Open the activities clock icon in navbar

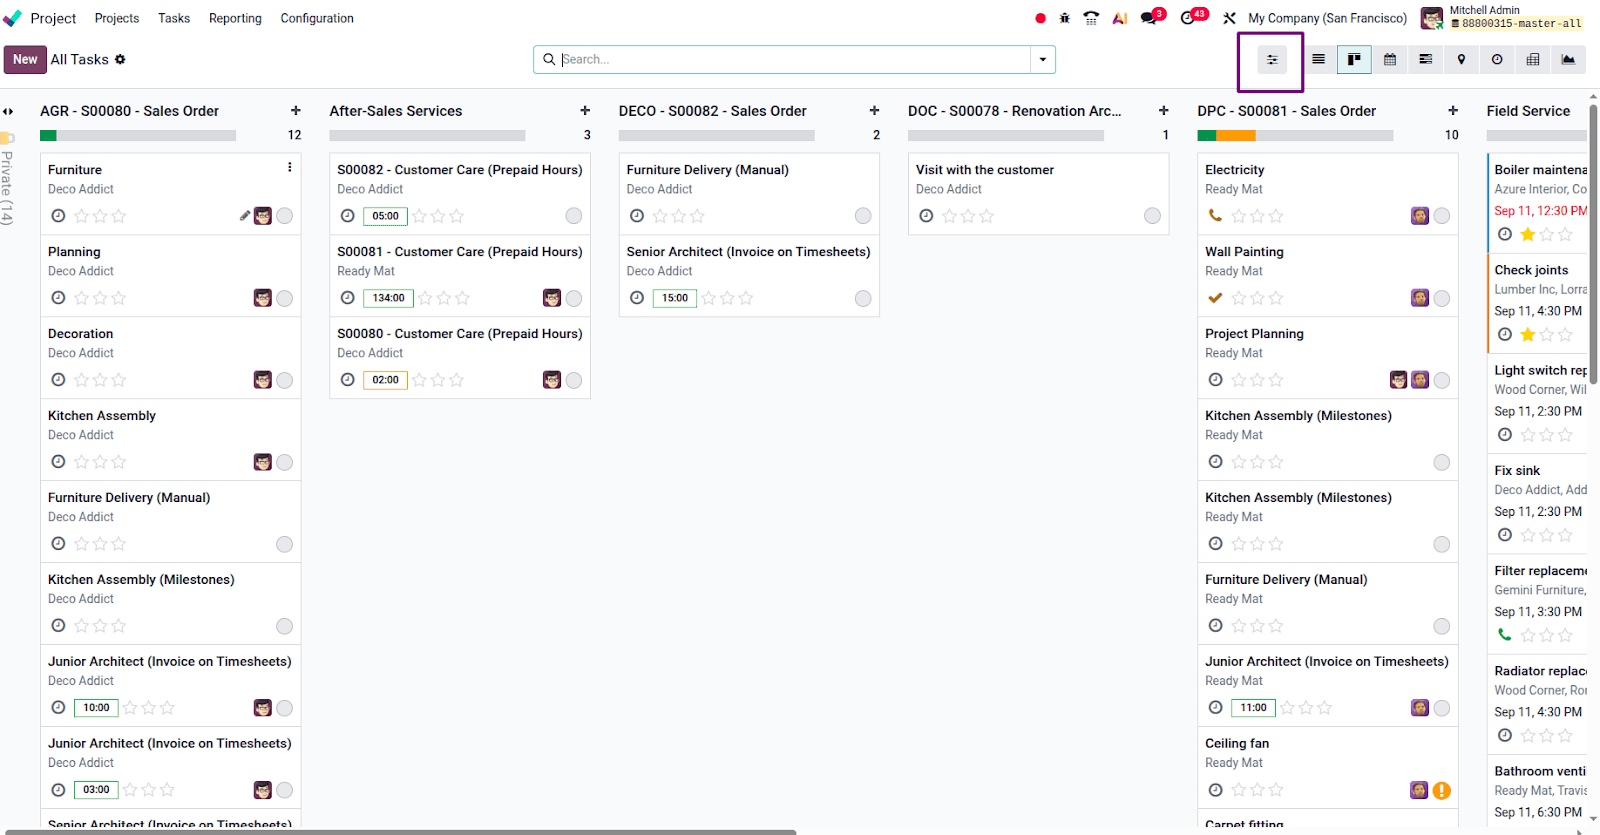[1190, 17]
